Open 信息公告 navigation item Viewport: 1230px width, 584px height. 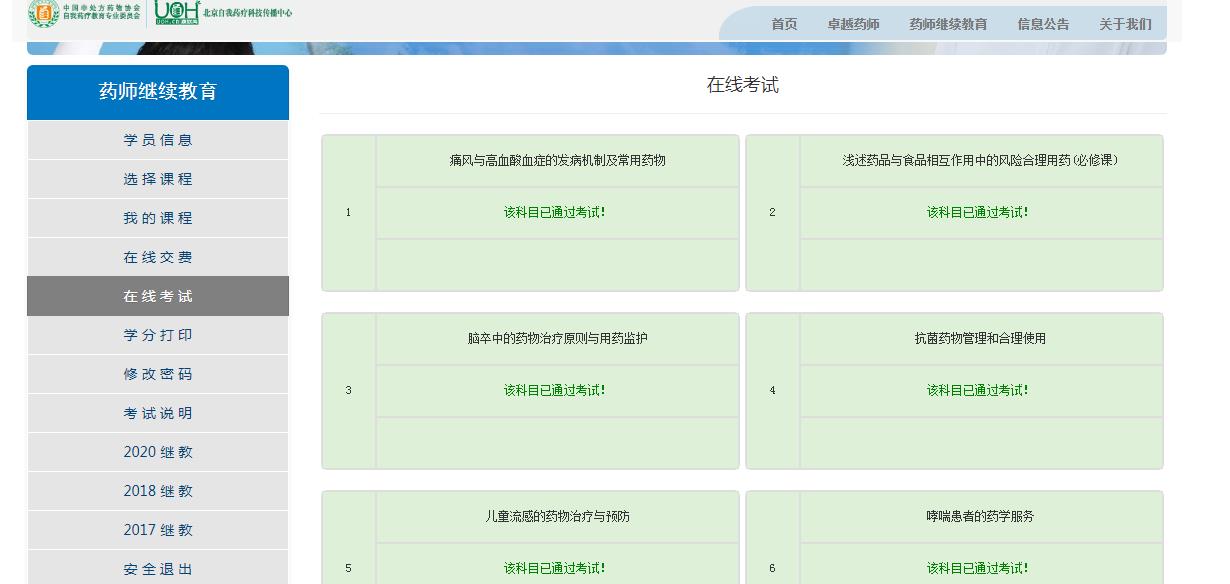pos(1043,24)
